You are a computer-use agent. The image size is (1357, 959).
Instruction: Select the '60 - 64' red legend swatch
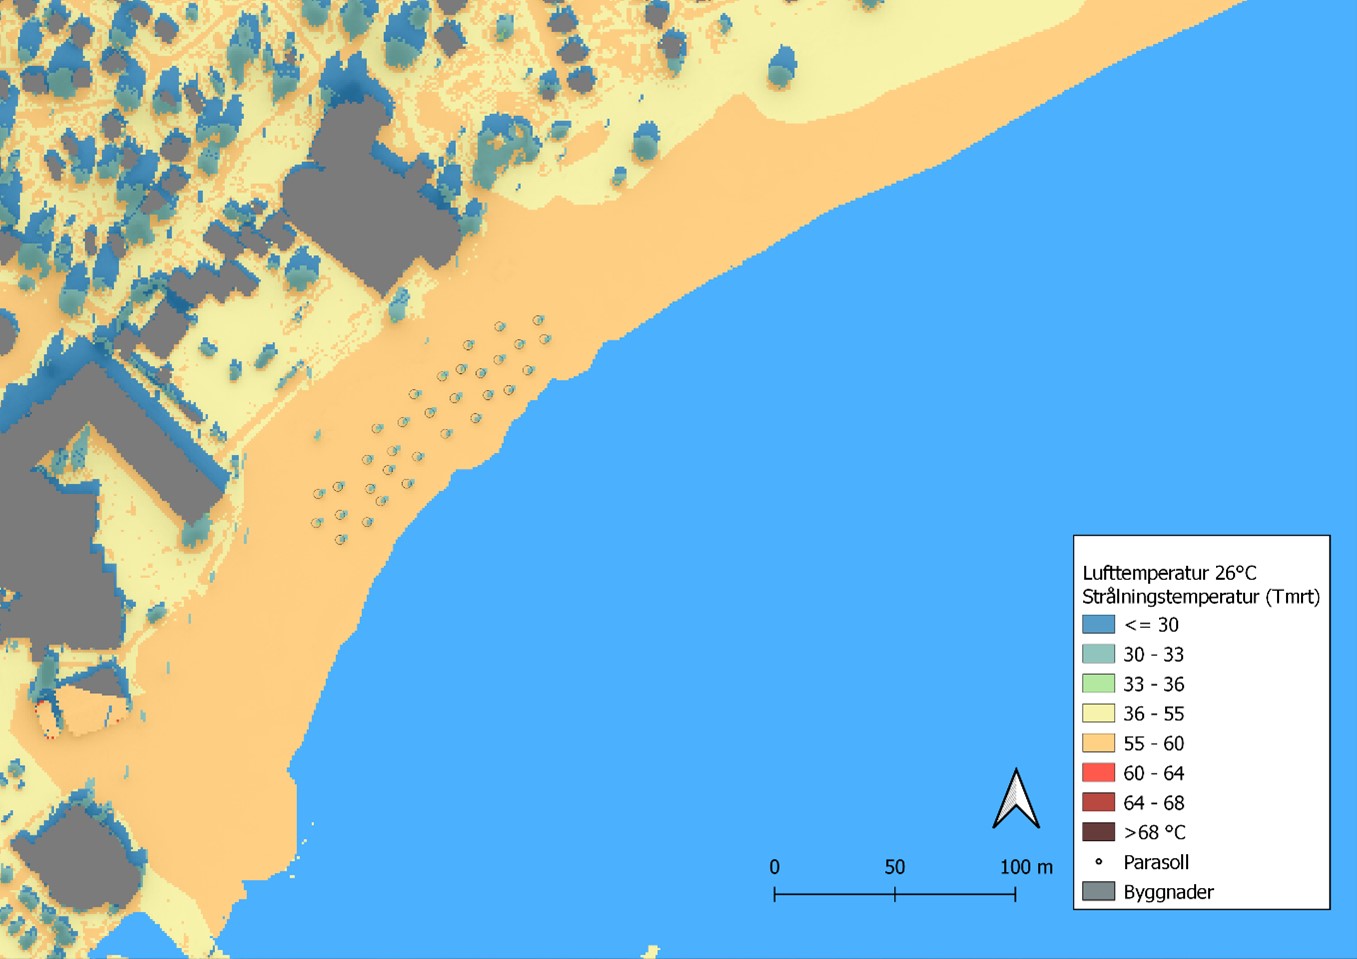[x=1098, y=773]
